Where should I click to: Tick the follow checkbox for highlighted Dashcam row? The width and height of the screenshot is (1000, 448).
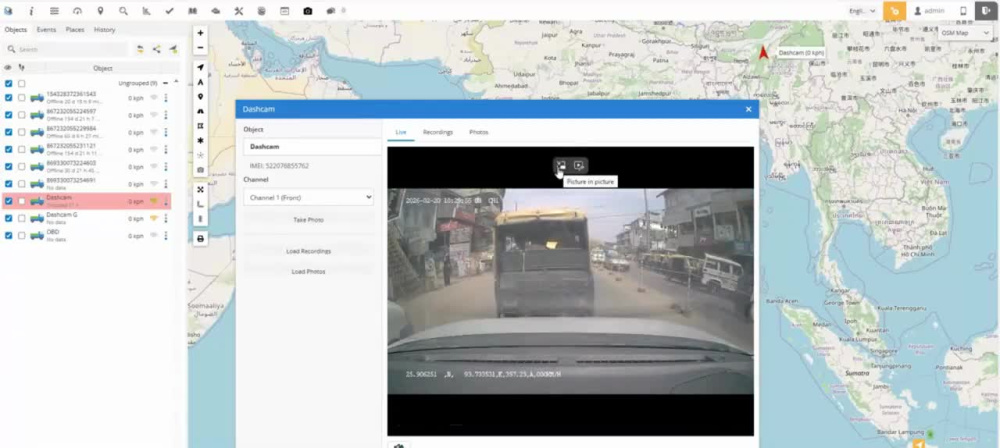click(22, 201)
